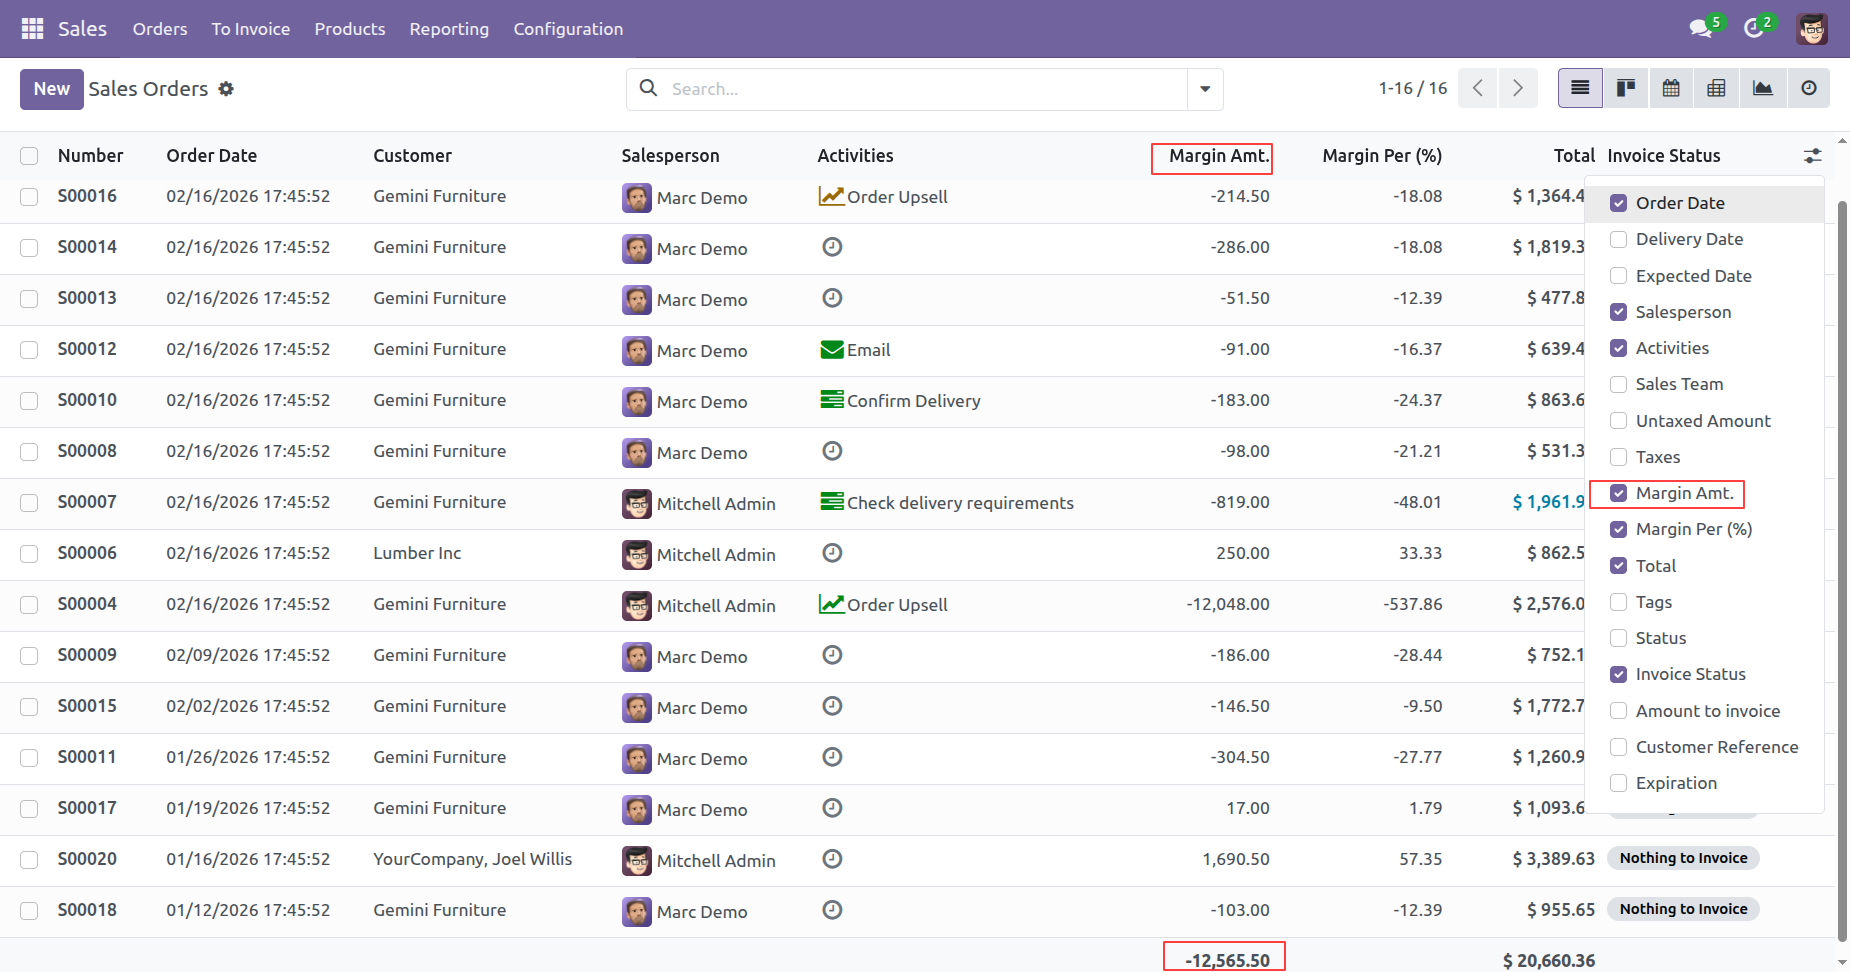The height and width of the screenshot is (972, 1850).
Task: Open the user avatar menu
Action: point(1811,29)
